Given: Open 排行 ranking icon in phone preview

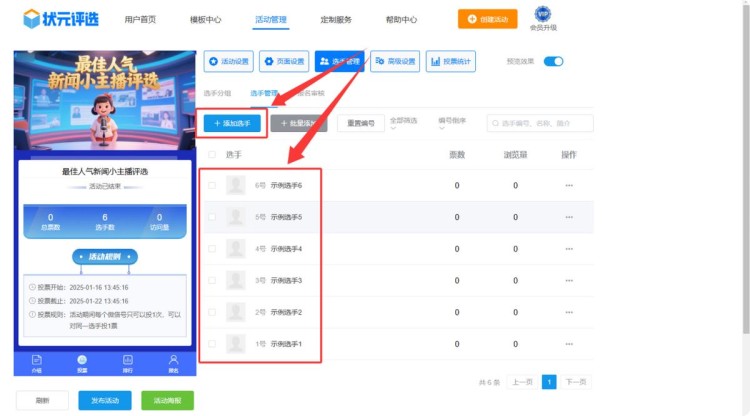Looking at the screenshot, I should [128, 361].
